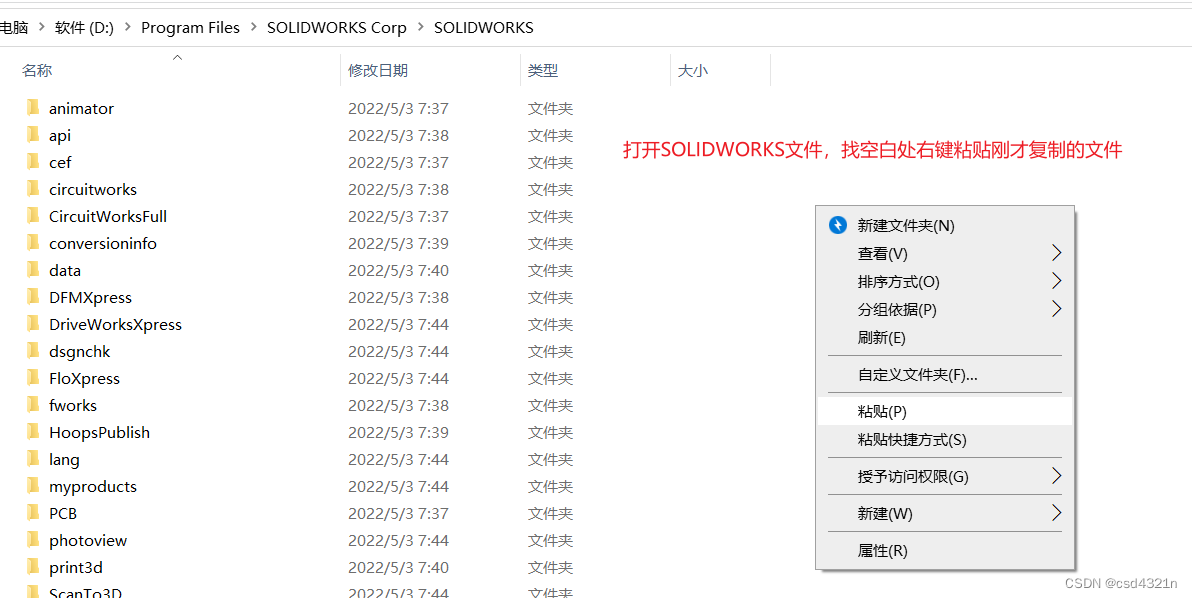
Task: Click the CircuitWorksFull folder icon
Action: (x=33, y=216)
